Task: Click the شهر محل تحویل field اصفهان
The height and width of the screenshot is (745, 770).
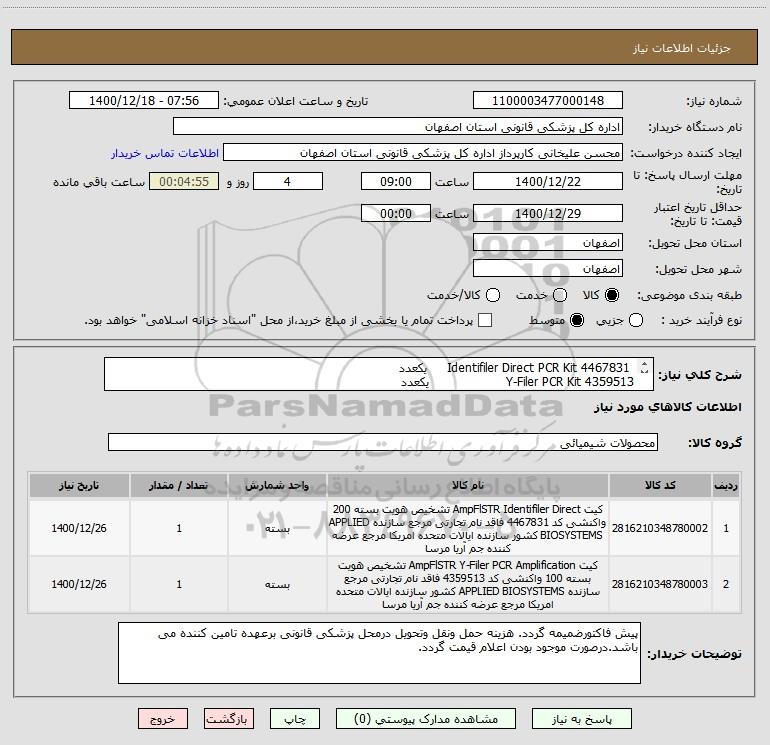Action: tap(548, 269)
